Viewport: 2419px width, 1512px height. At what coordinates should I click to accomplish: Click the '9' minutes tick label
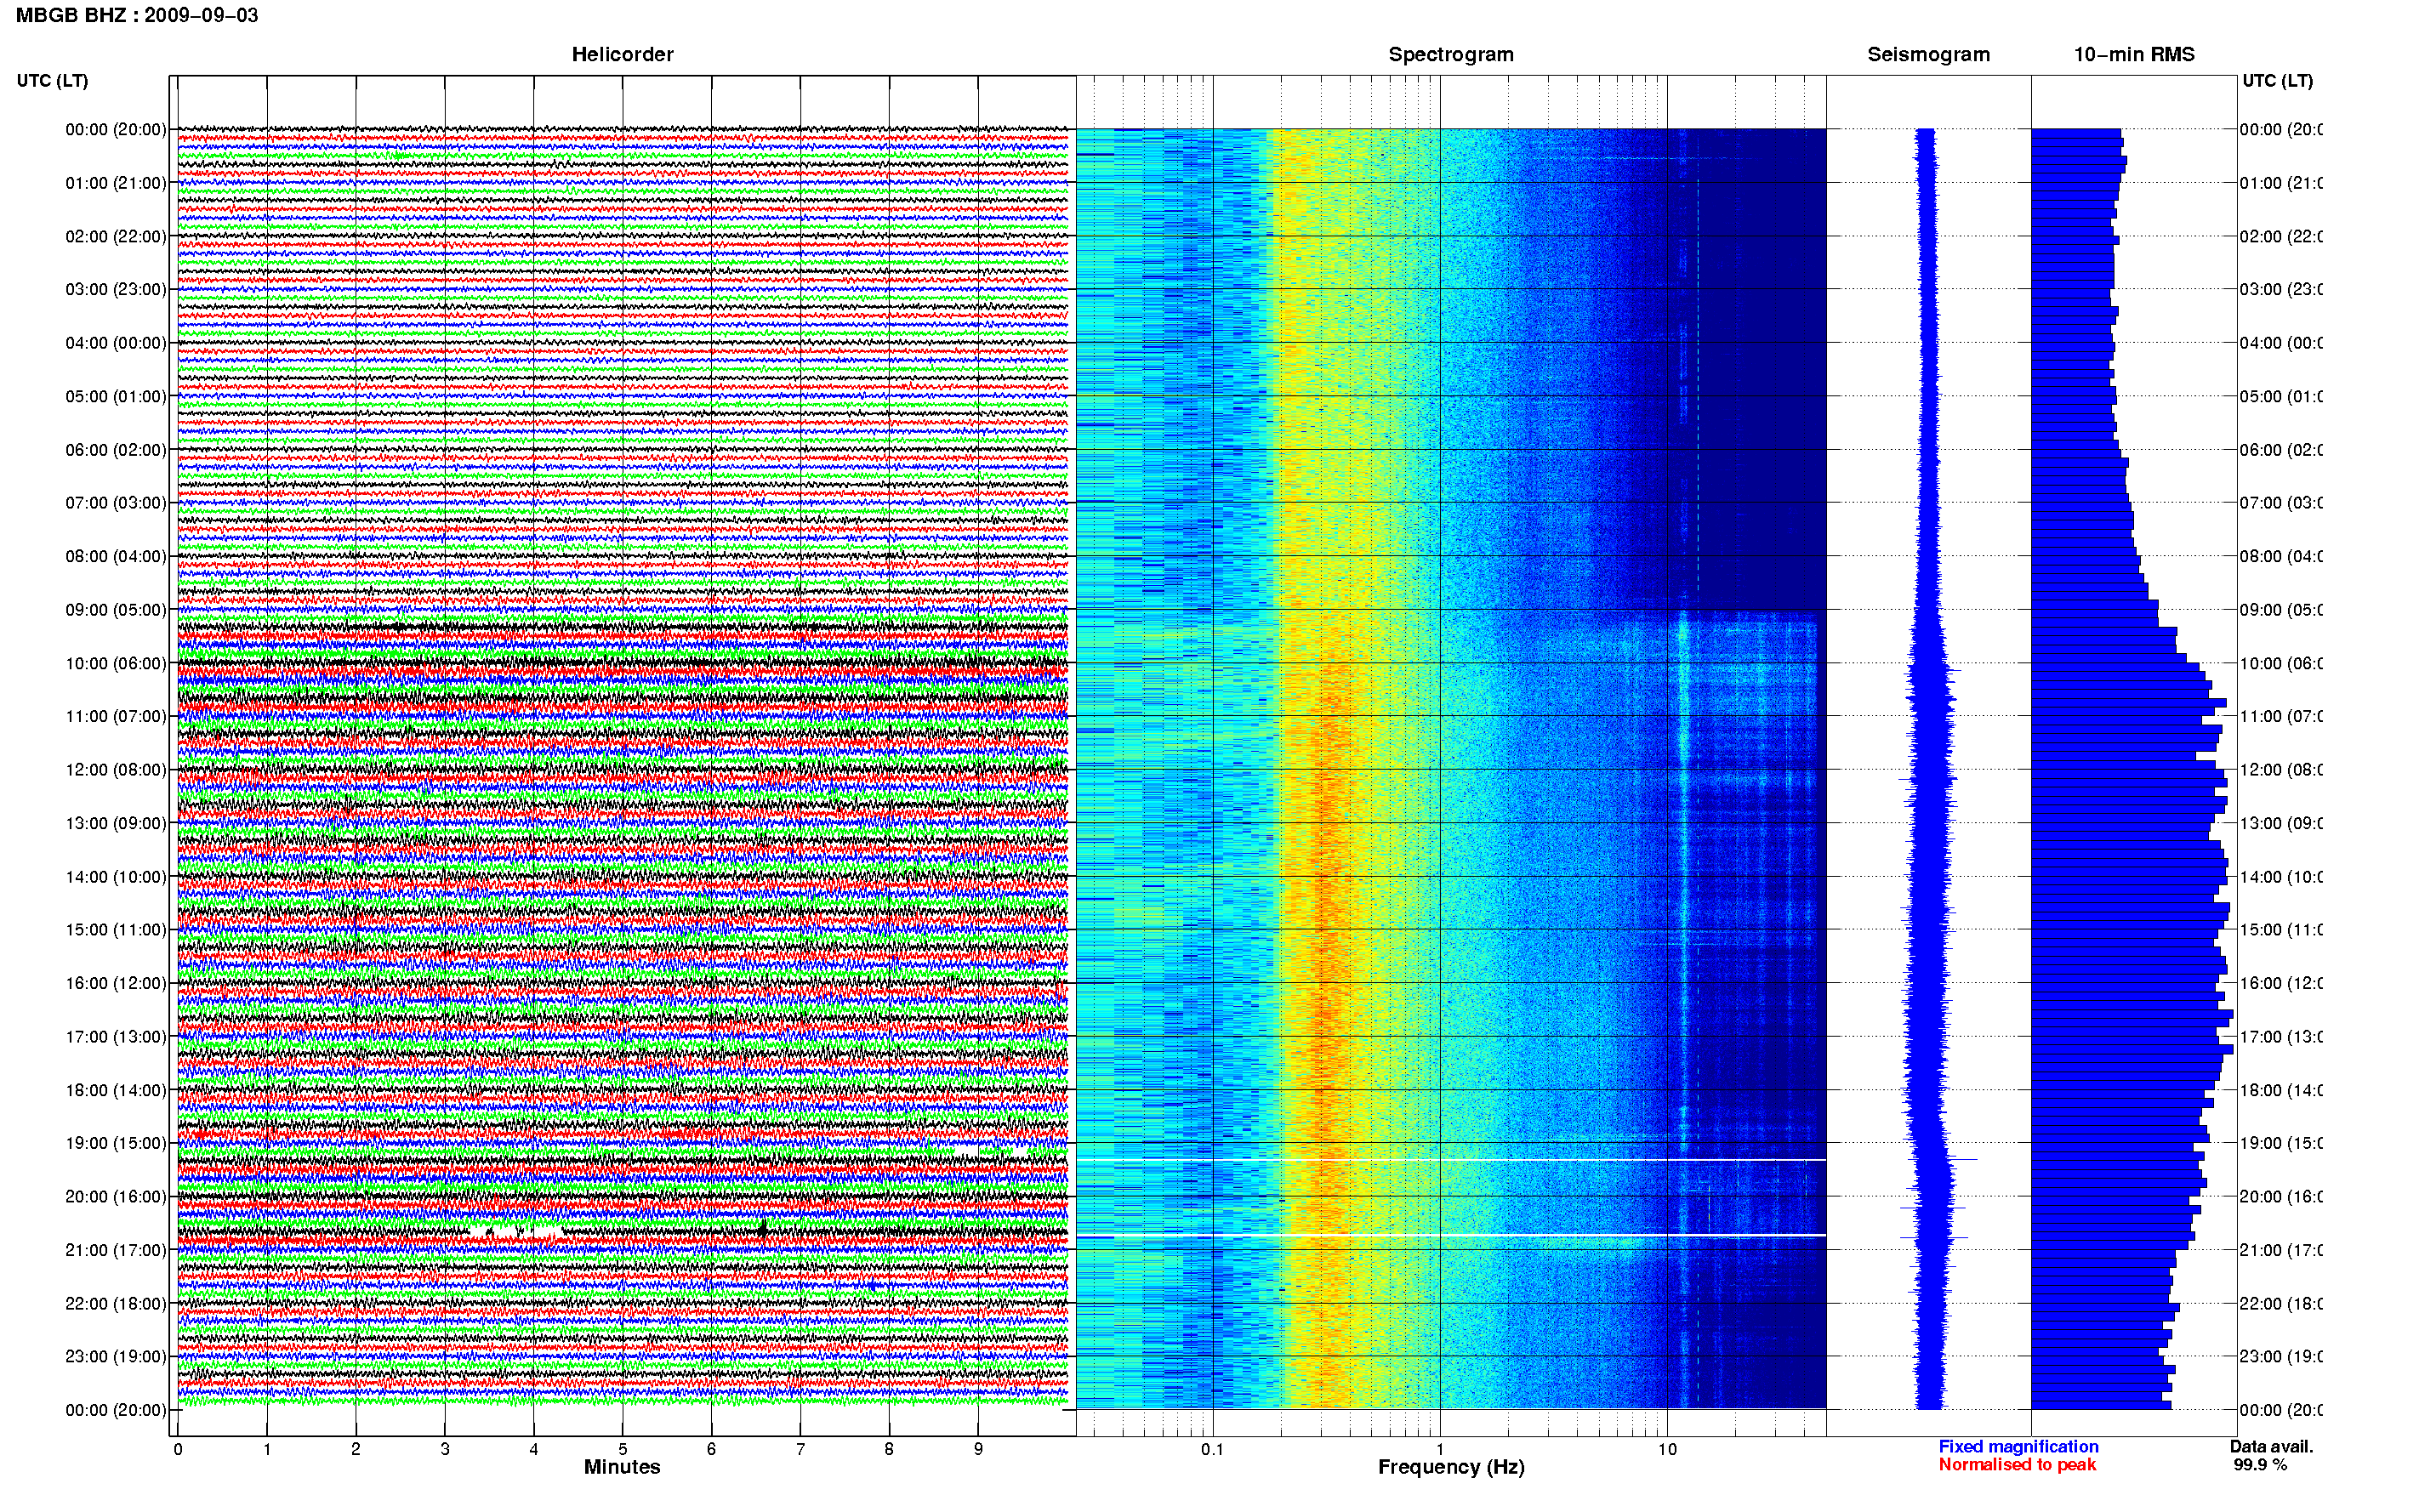point(978,1449)
